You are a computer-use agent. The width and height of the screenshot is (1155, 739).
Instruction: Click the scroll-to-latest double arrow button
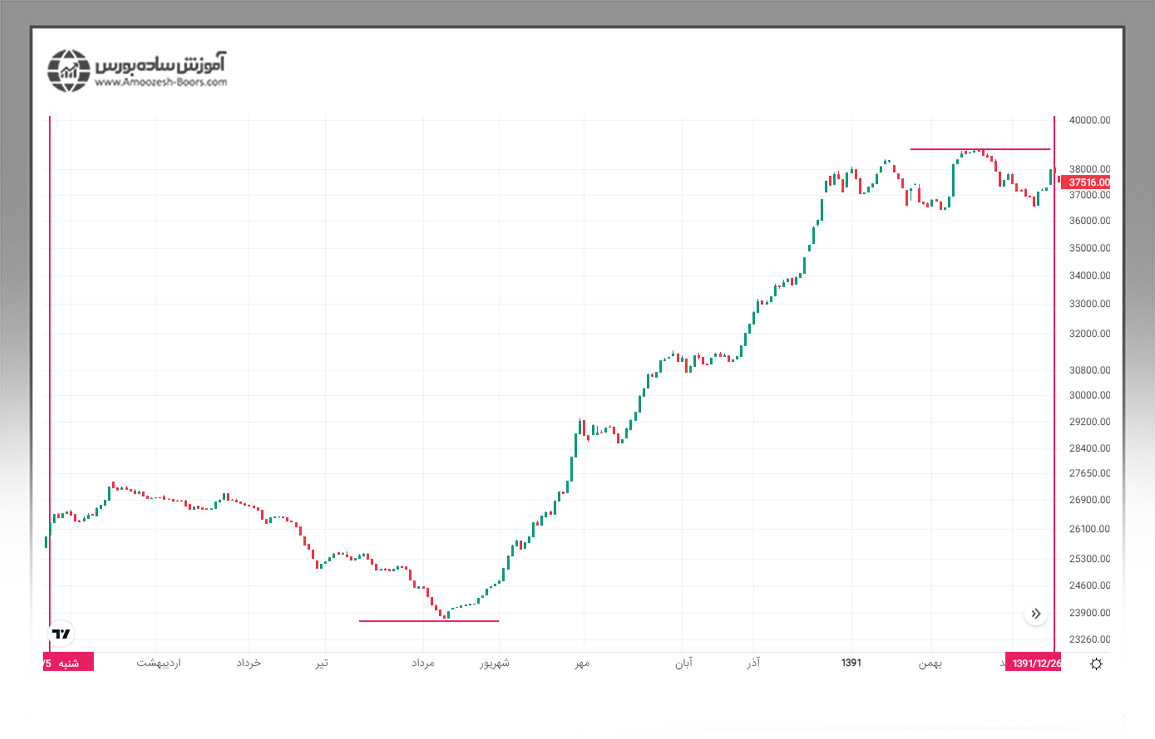(1036, 613)
